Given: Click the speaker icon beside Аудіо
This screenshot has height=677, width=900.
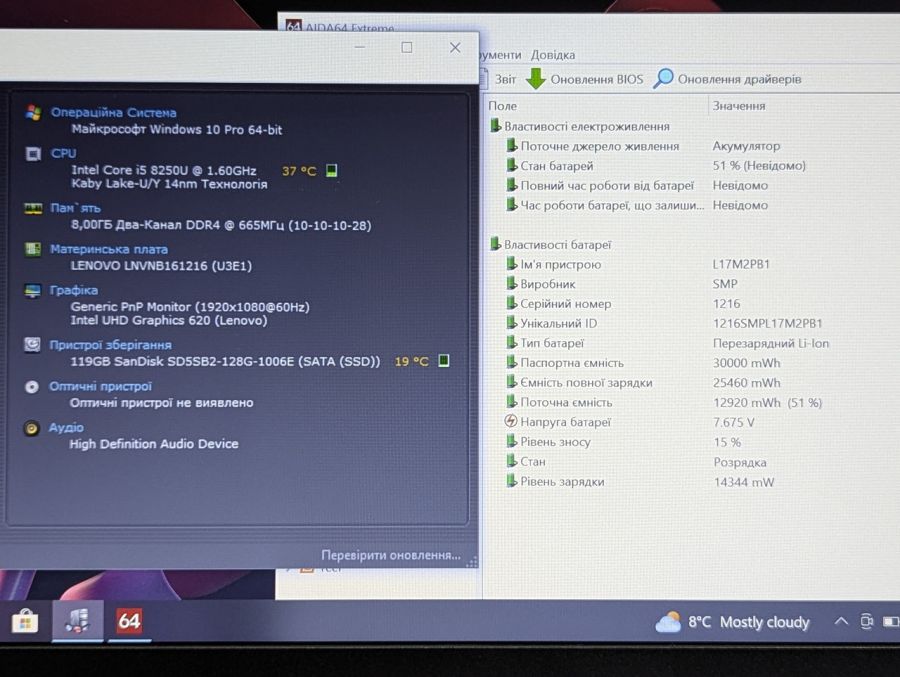Looking at the screenshot, I should tap(32, 428).
